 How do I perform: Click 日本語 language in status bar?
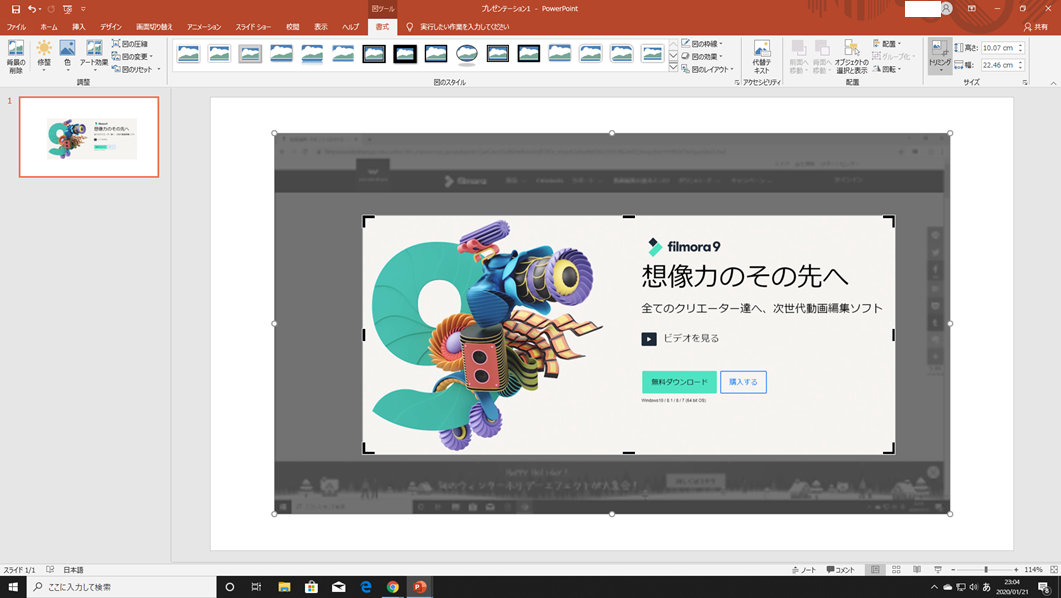click(74, 570)
